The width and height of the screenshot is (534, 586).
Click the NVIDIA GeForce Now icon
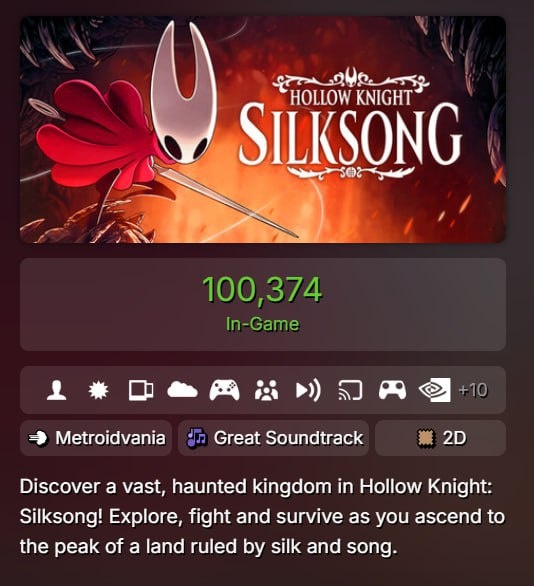pos(435,390)
